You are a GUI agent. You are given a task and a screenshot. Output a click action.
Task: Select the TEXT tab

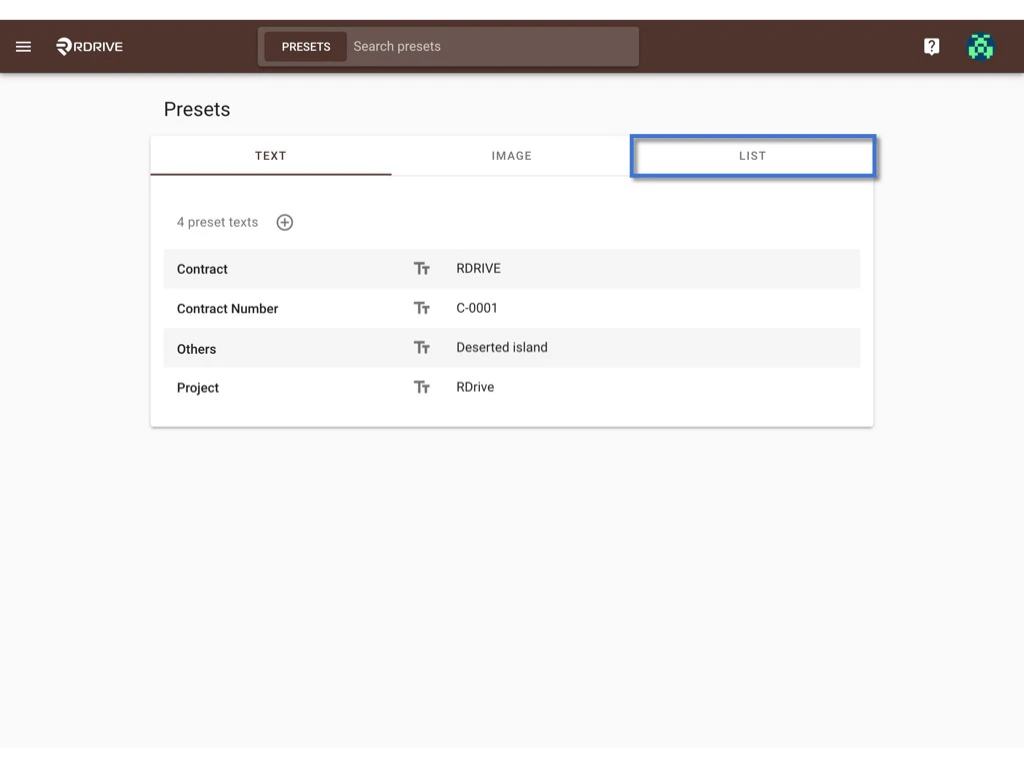pyautogui.click(x=270, y=156)
